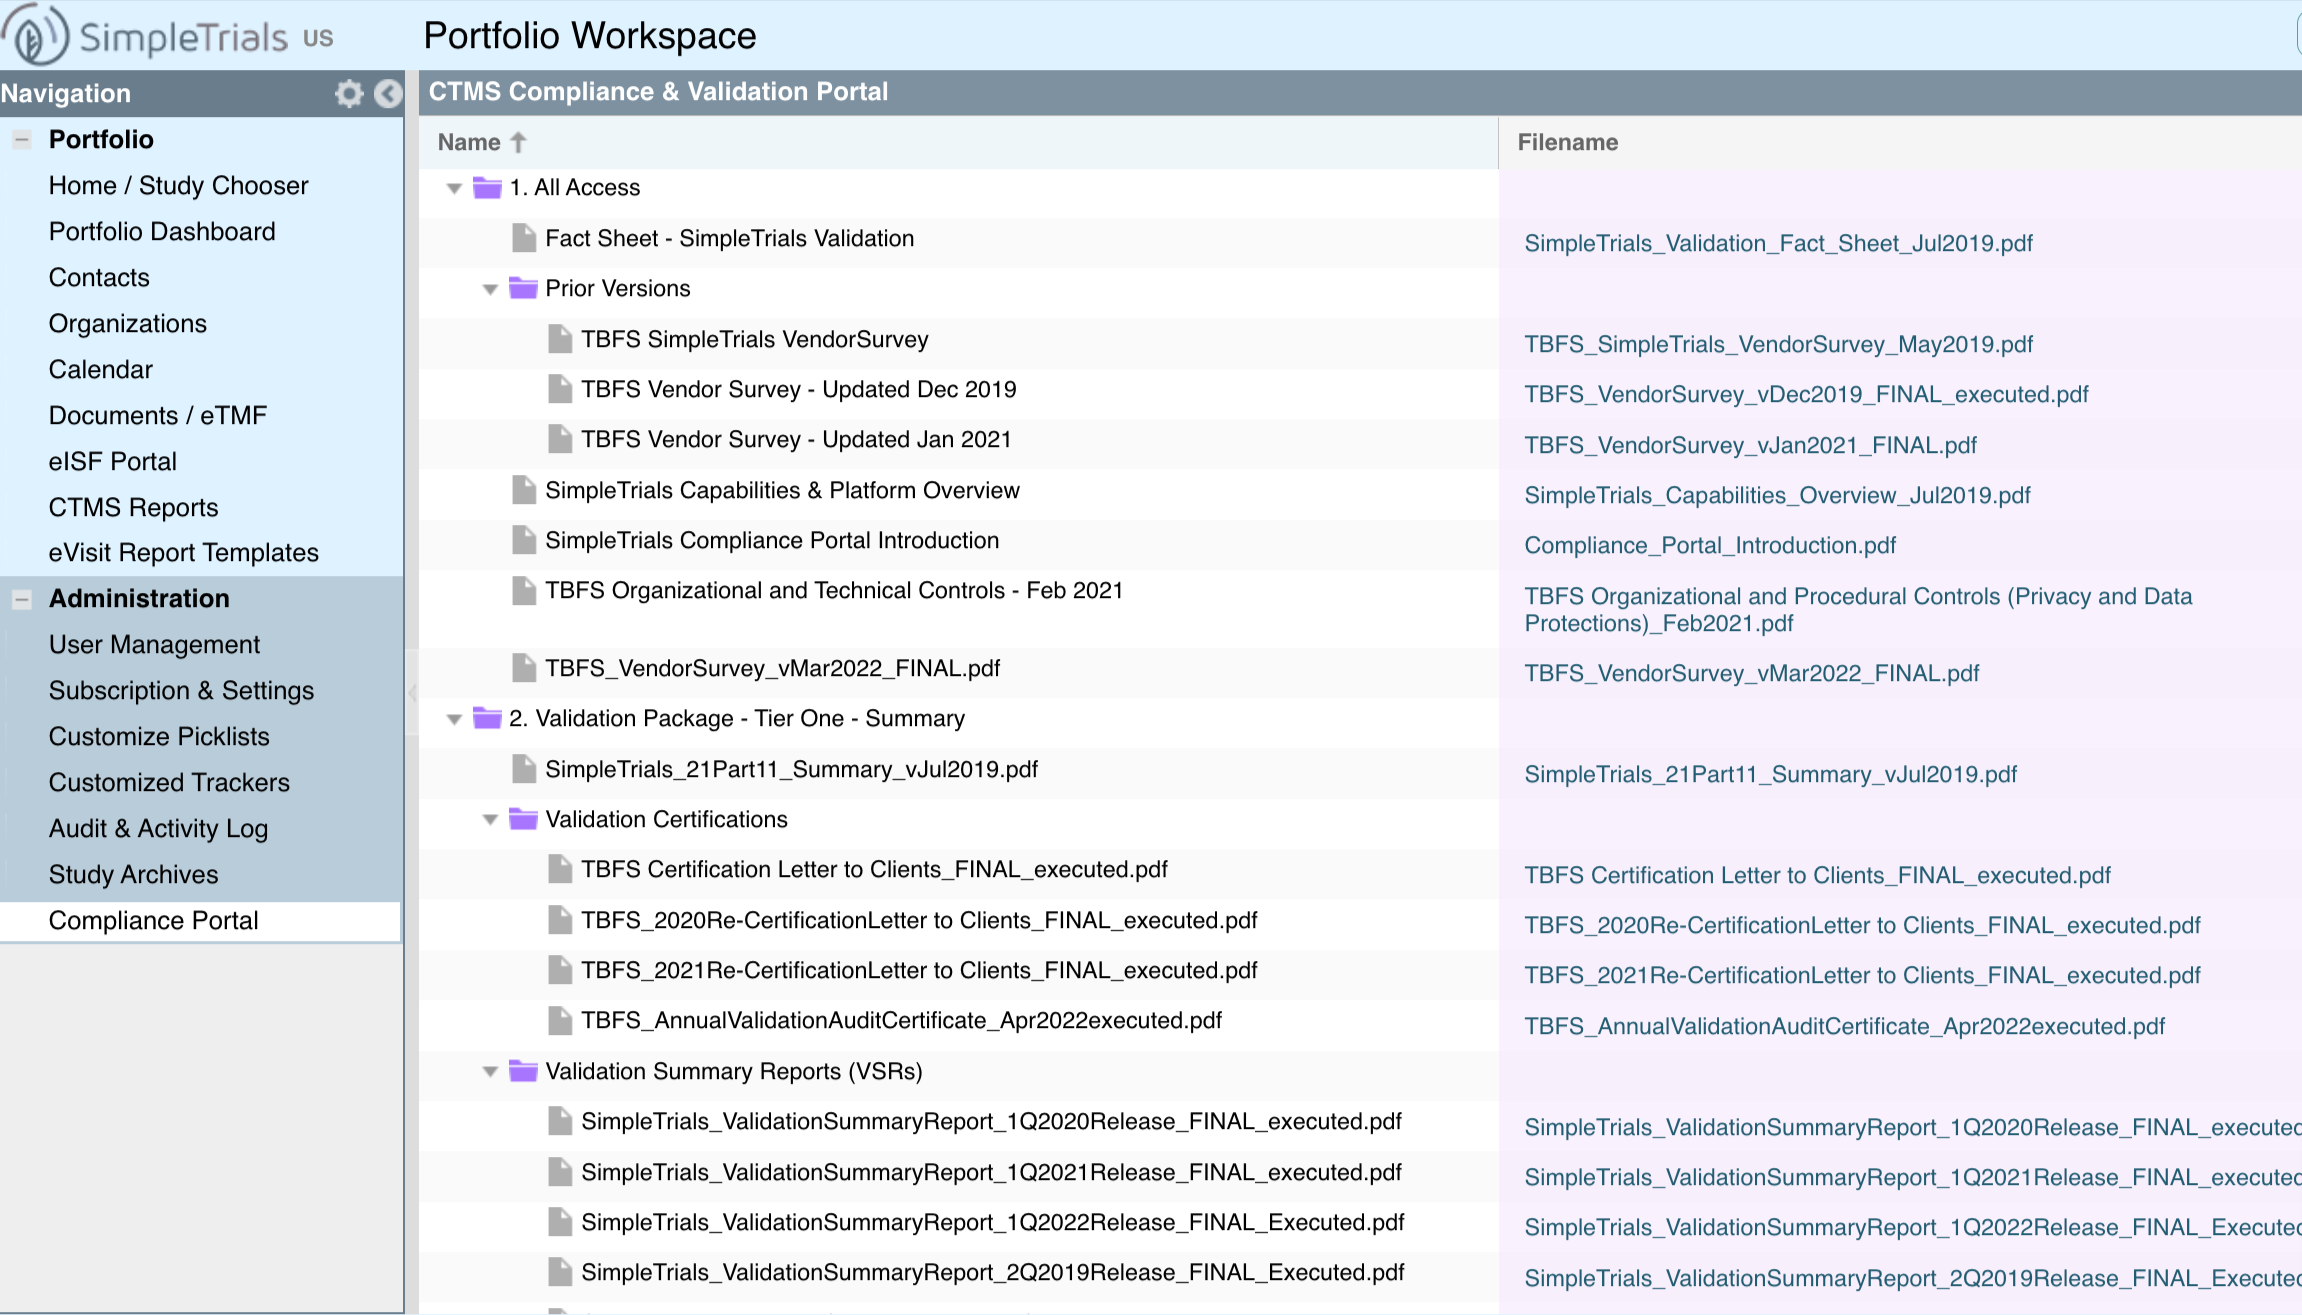Viewport: 2302px width, 1315px height.
Task: Click the file icon for TBFS Organizational and Technical Controls
Action: click(x=524, y=590)
